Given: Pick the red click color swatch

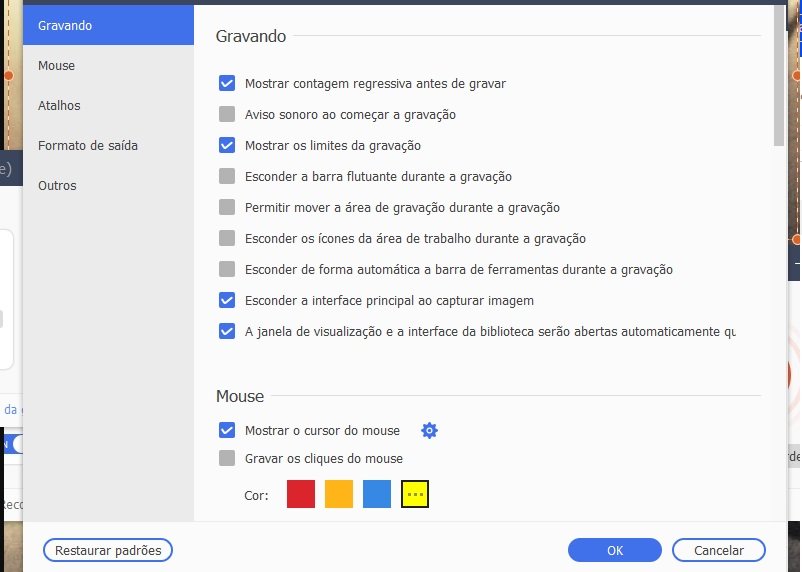Looking at the screenshot, I should click(301, 494).
